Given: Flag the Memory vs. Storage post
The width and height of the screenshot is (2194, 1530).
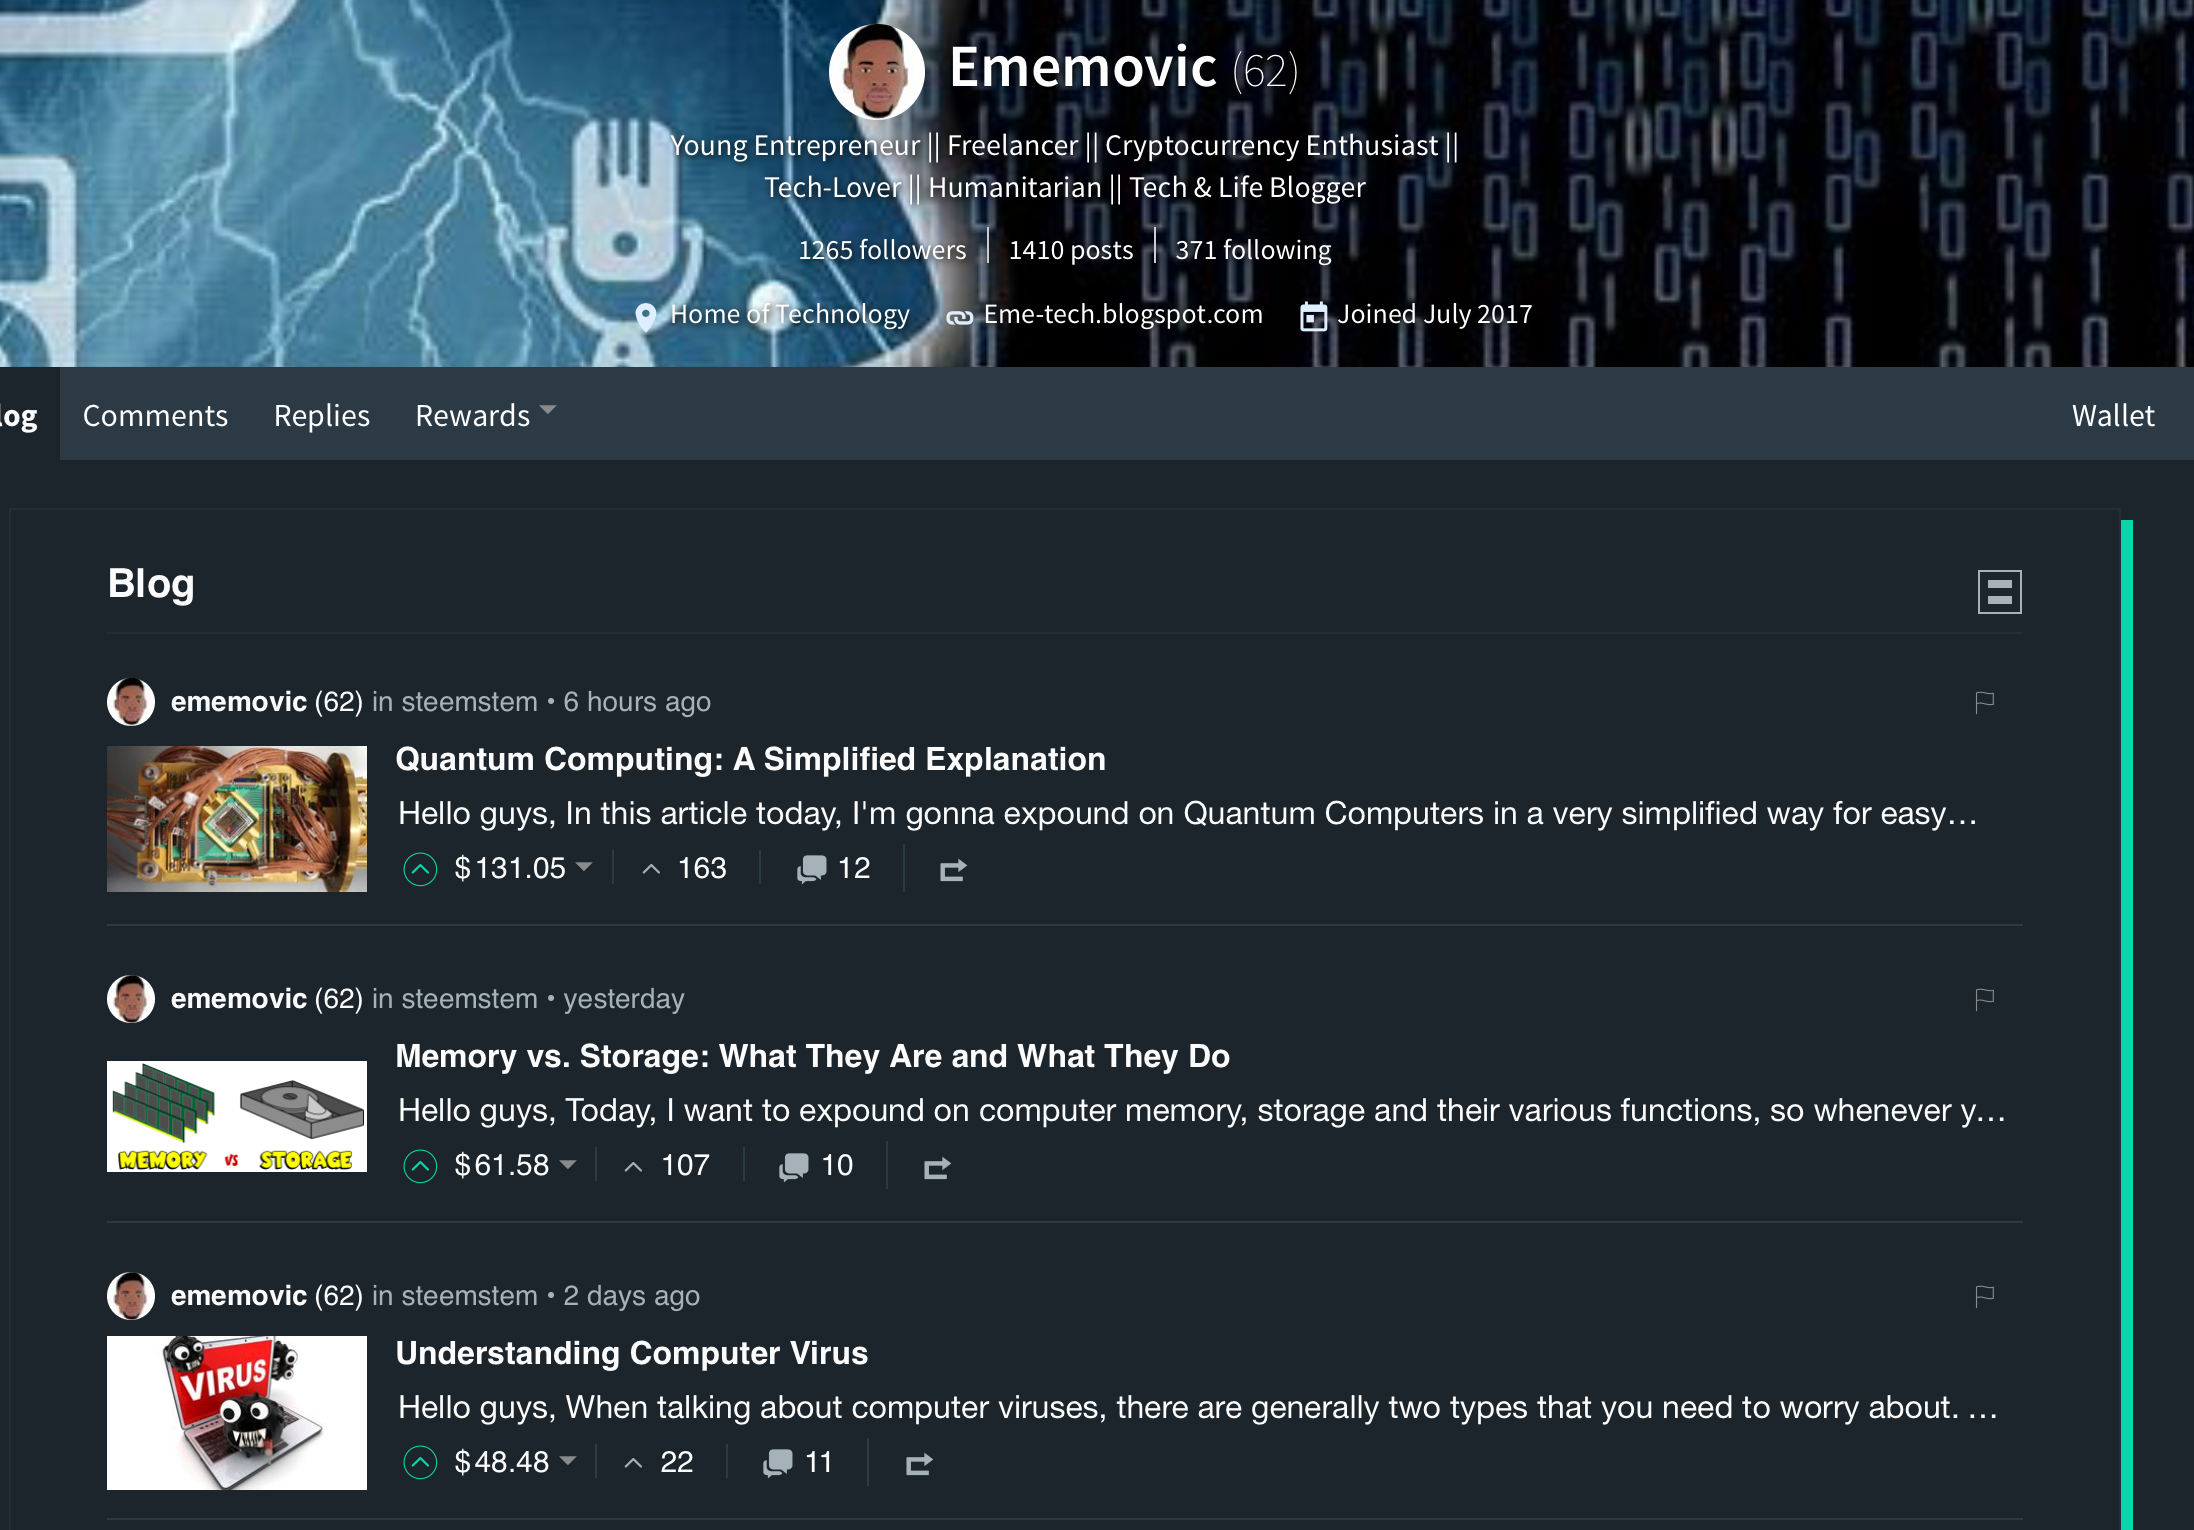Looking at the screenshot, I should (x=1985, y=999).
